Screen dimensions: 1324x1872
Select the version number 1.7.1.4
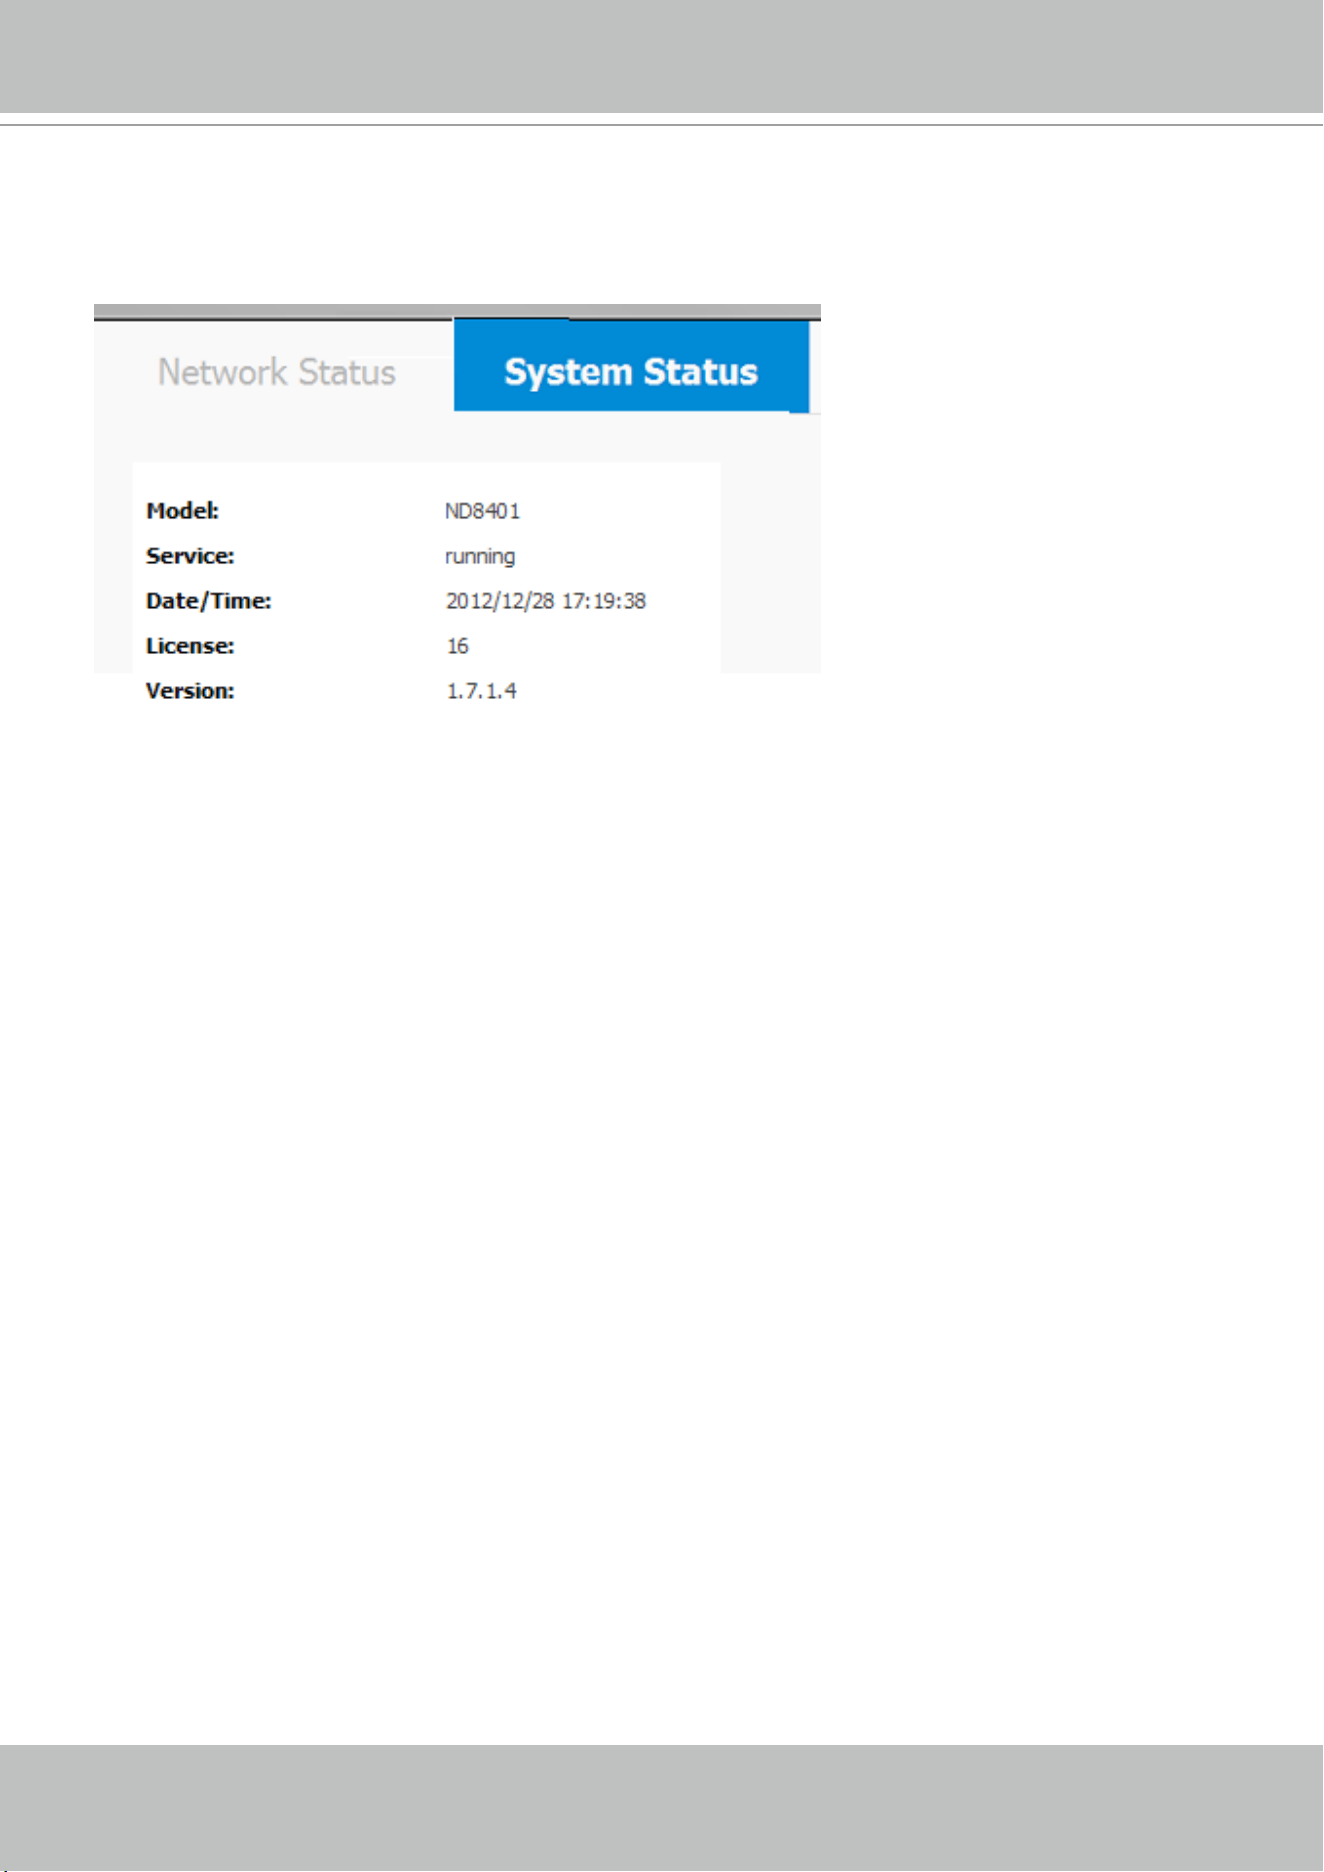[x=481, y=691]
